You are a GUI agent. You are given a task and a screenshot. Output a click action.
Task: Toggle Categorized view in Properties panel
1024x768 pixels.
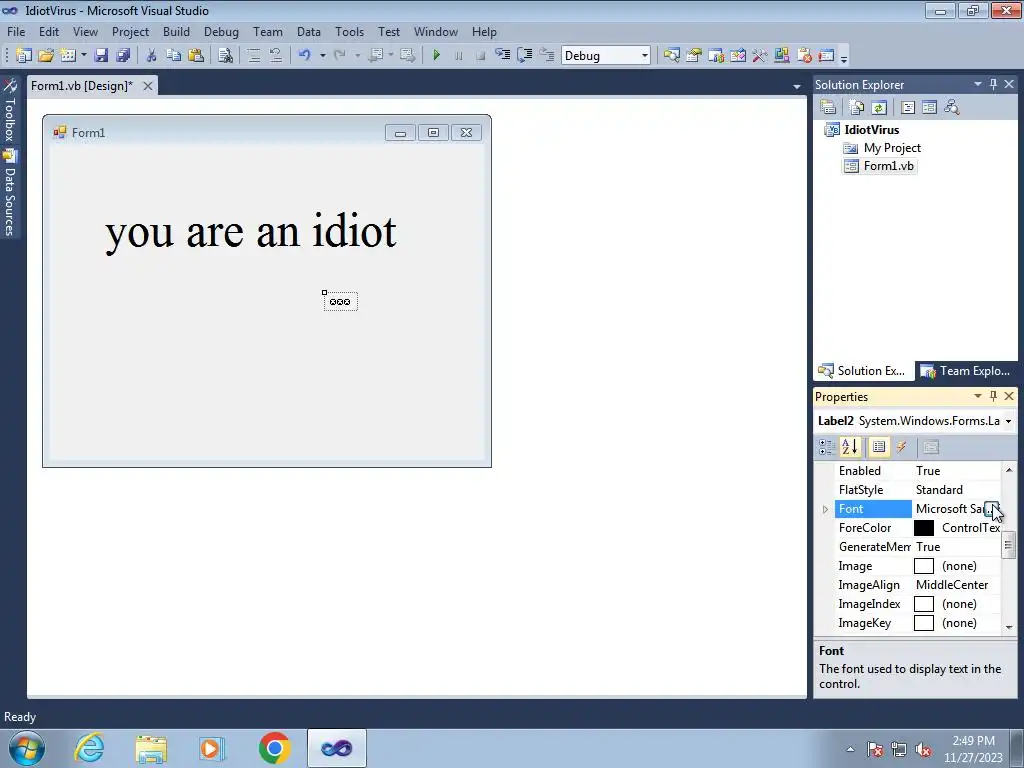[827, 447]
